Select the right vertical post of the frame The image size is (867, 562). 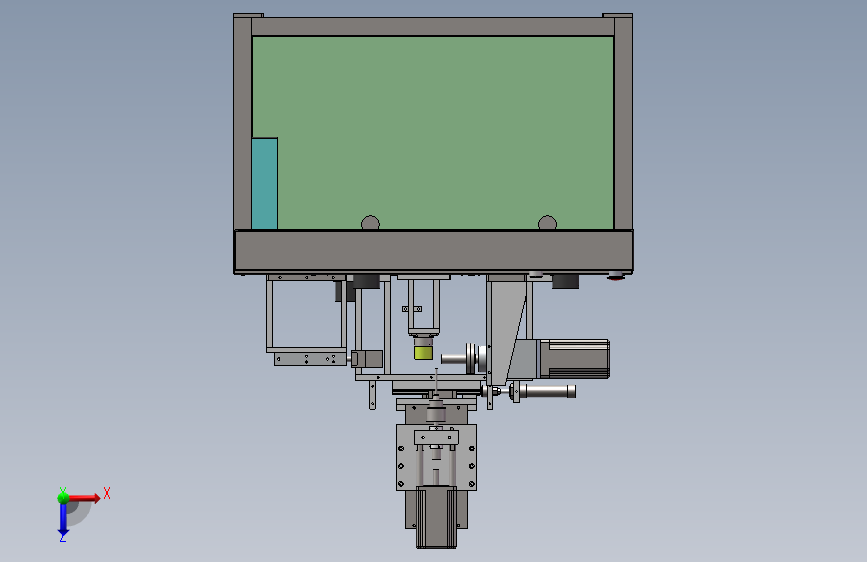click(623, 123)
